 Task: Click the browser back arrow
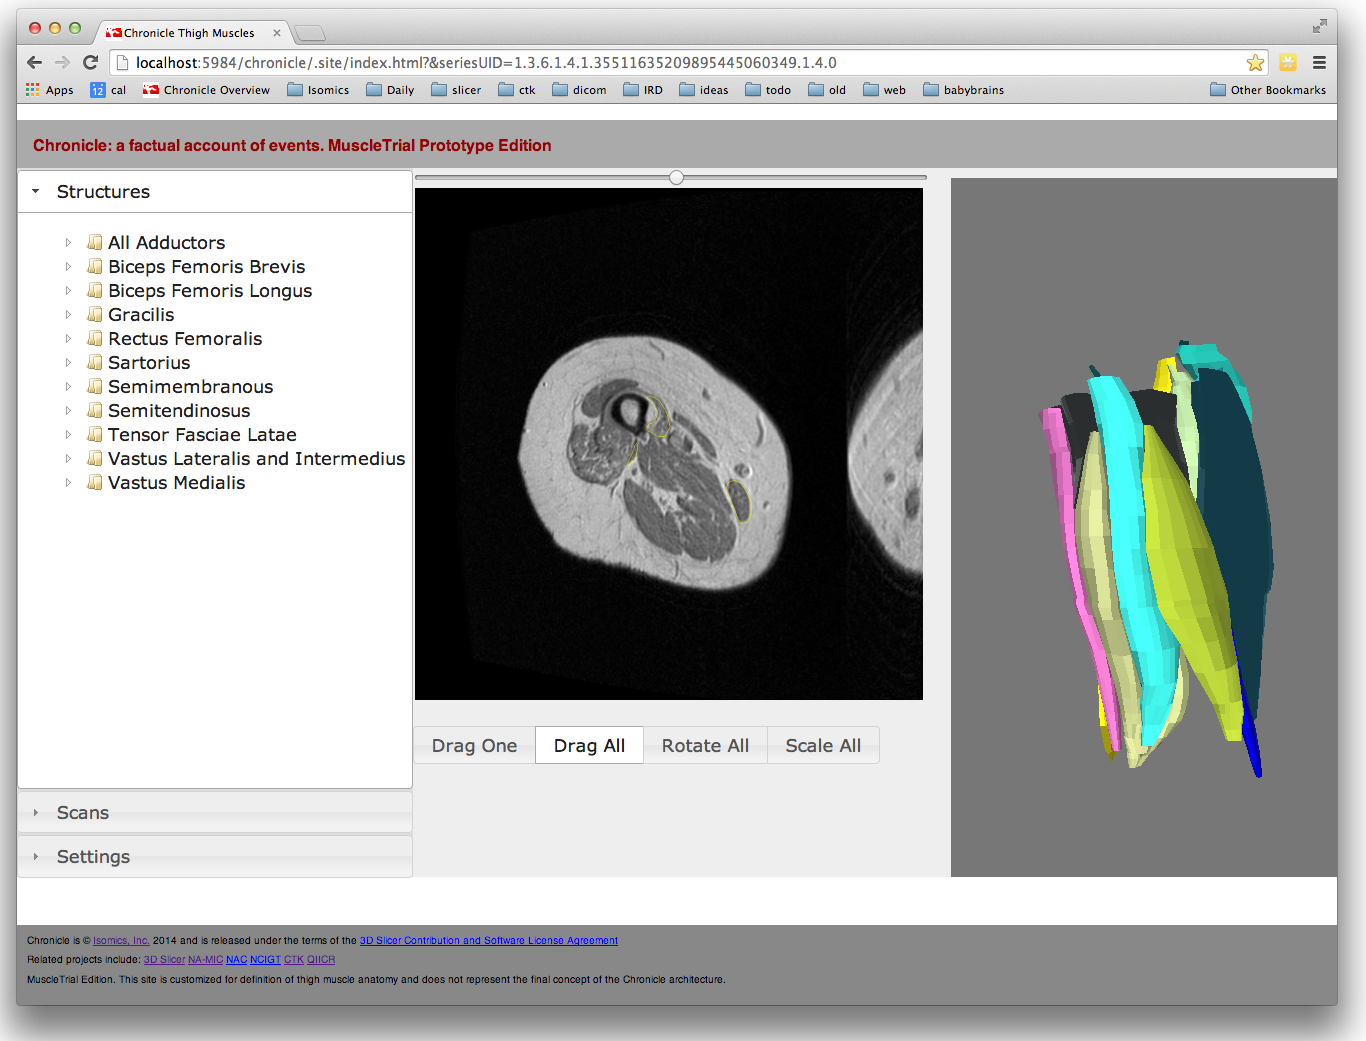pyautogui.click(x=34, y=62)
